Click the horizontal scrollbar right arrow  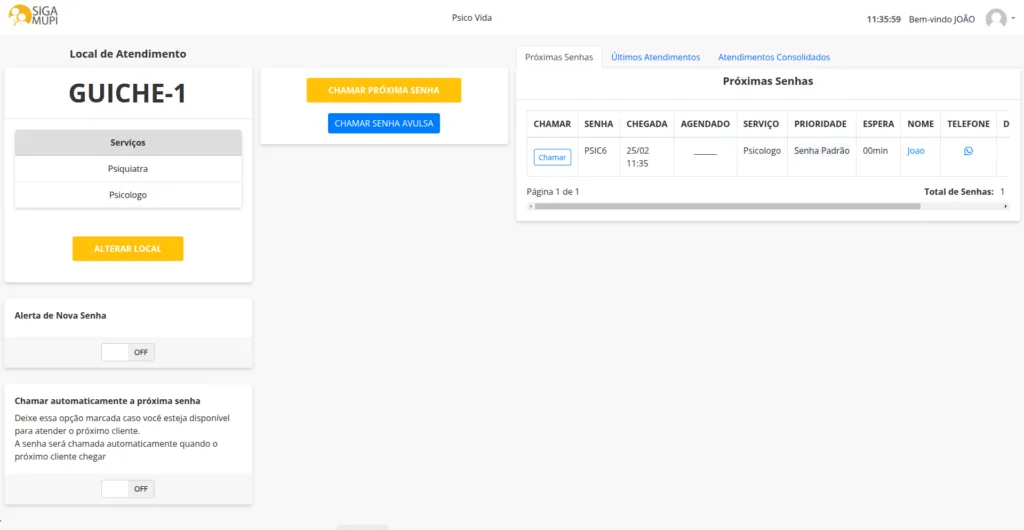[1005, 206]
